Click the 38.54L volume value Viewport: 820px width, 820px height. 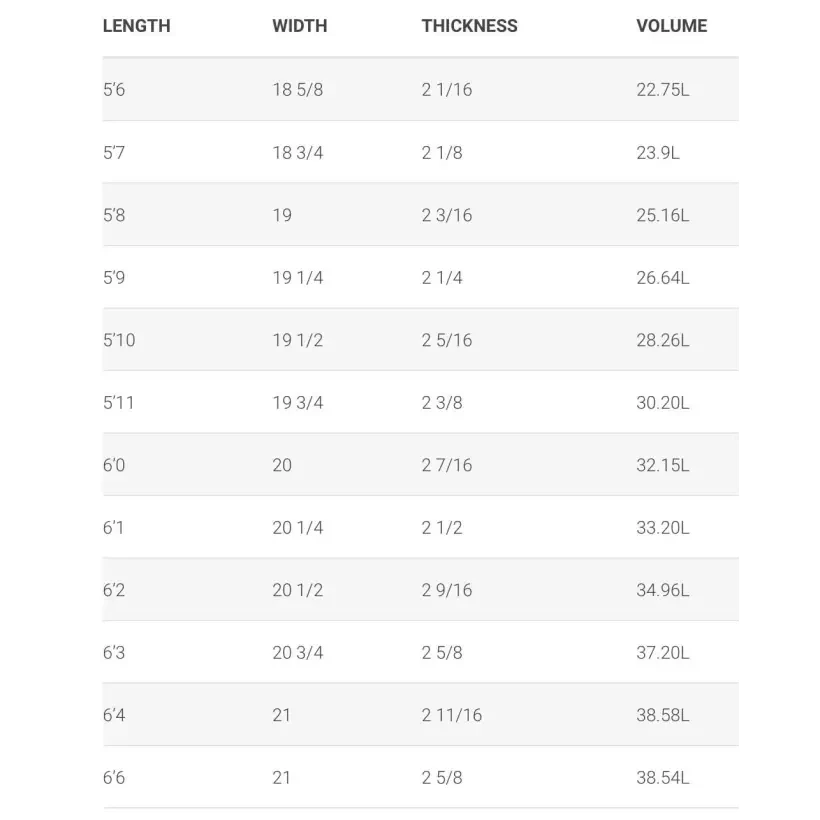click(x=662, y=778)
